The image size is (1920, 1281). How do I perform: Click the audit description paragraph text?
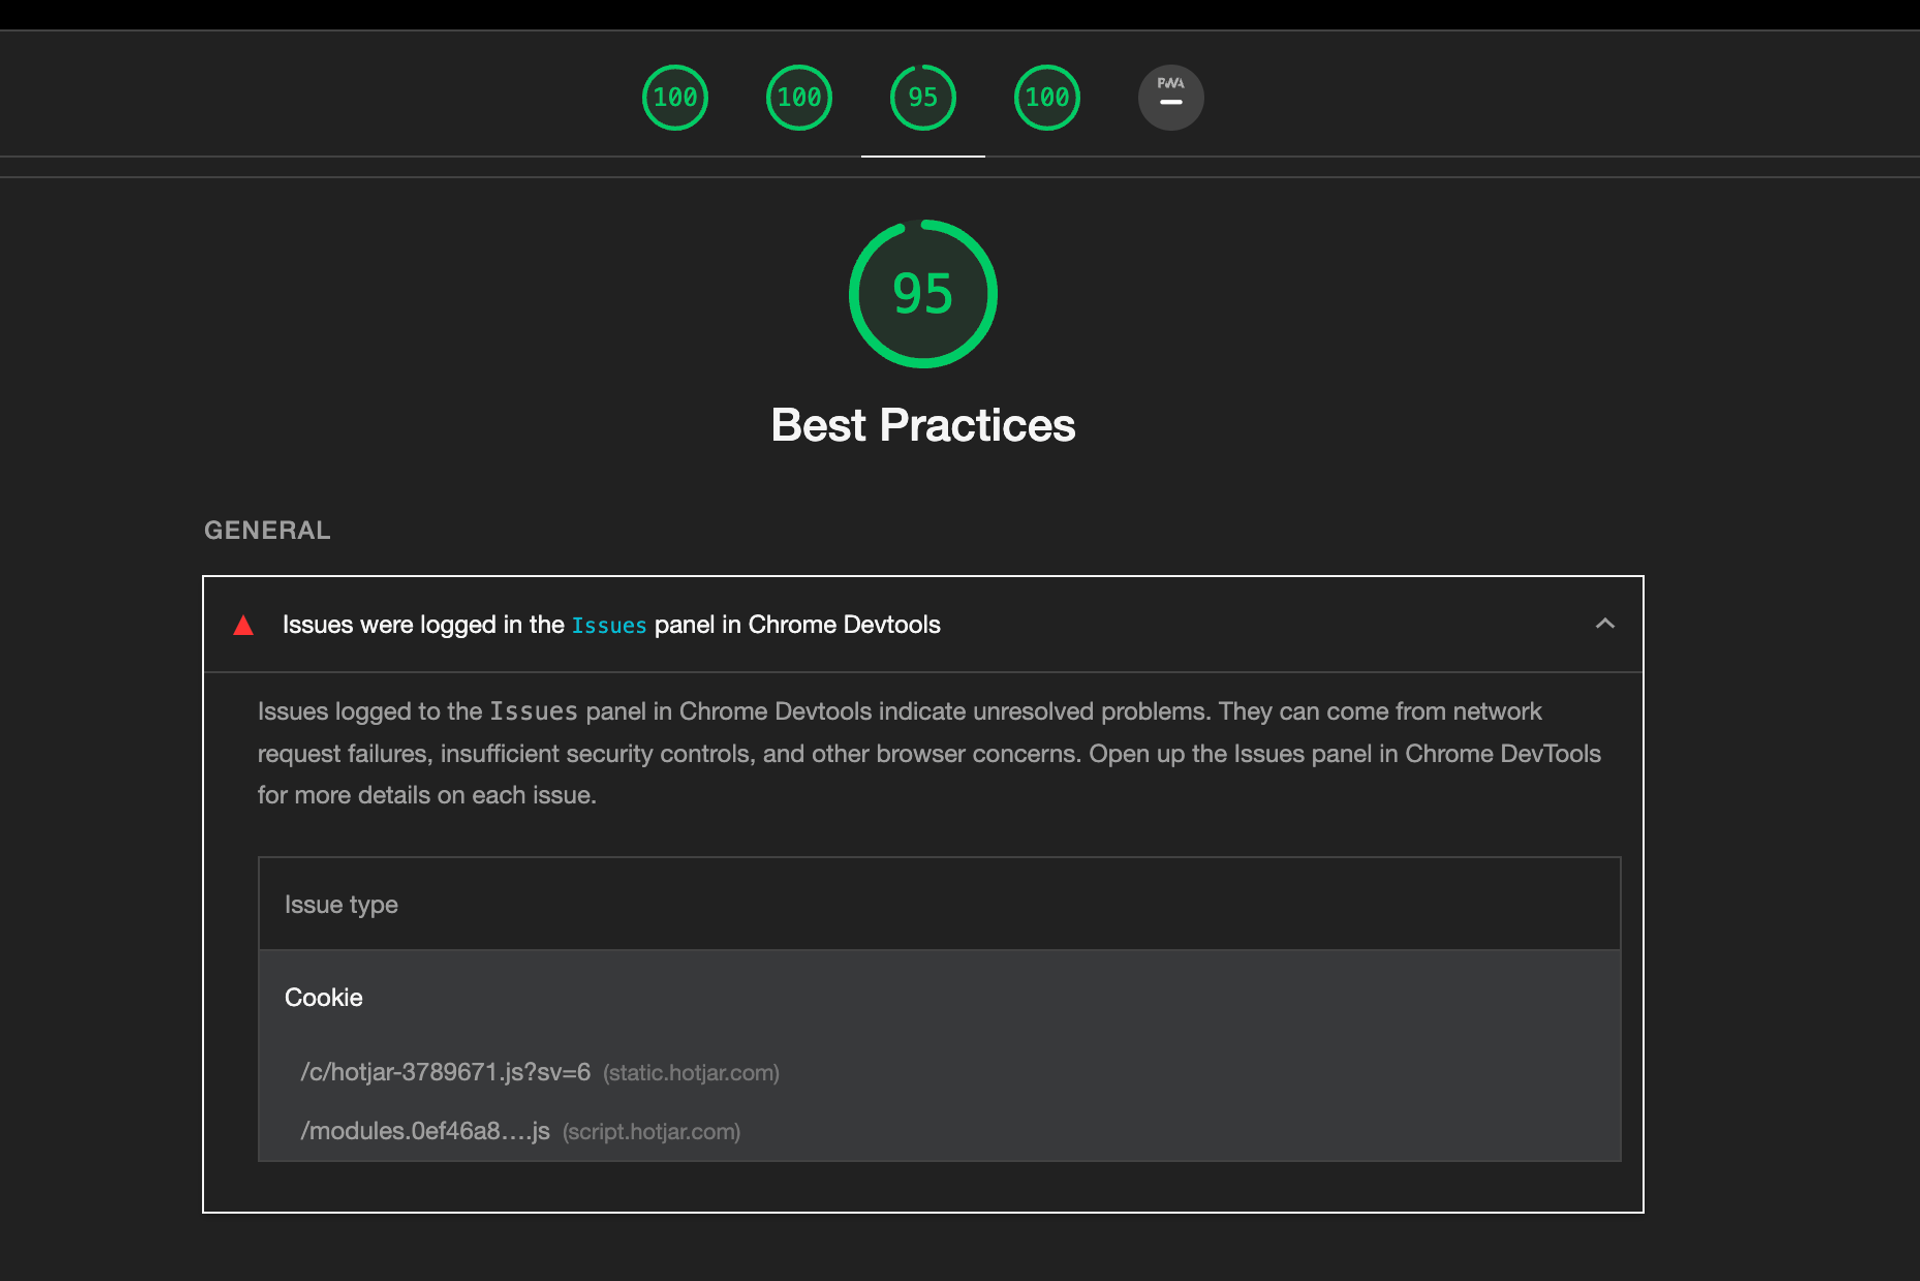coord(929,753)
